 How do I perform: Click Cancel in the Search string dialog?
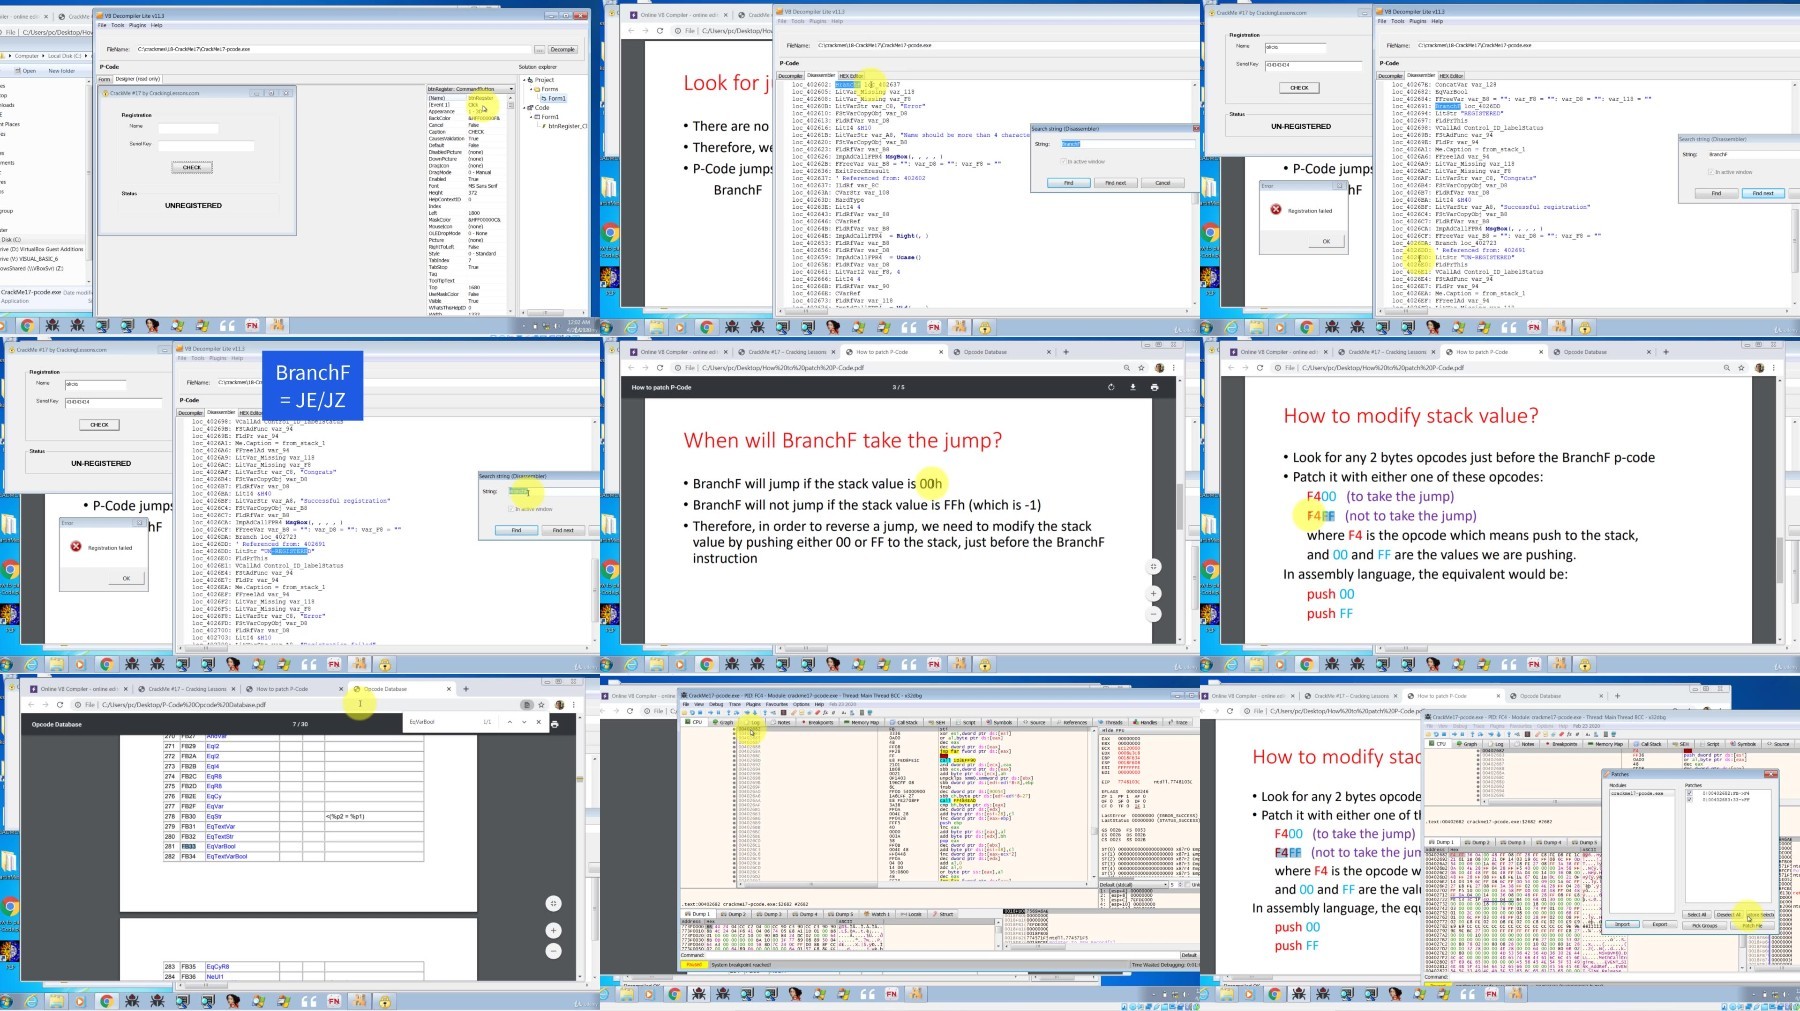click(x=1162, y=183)
